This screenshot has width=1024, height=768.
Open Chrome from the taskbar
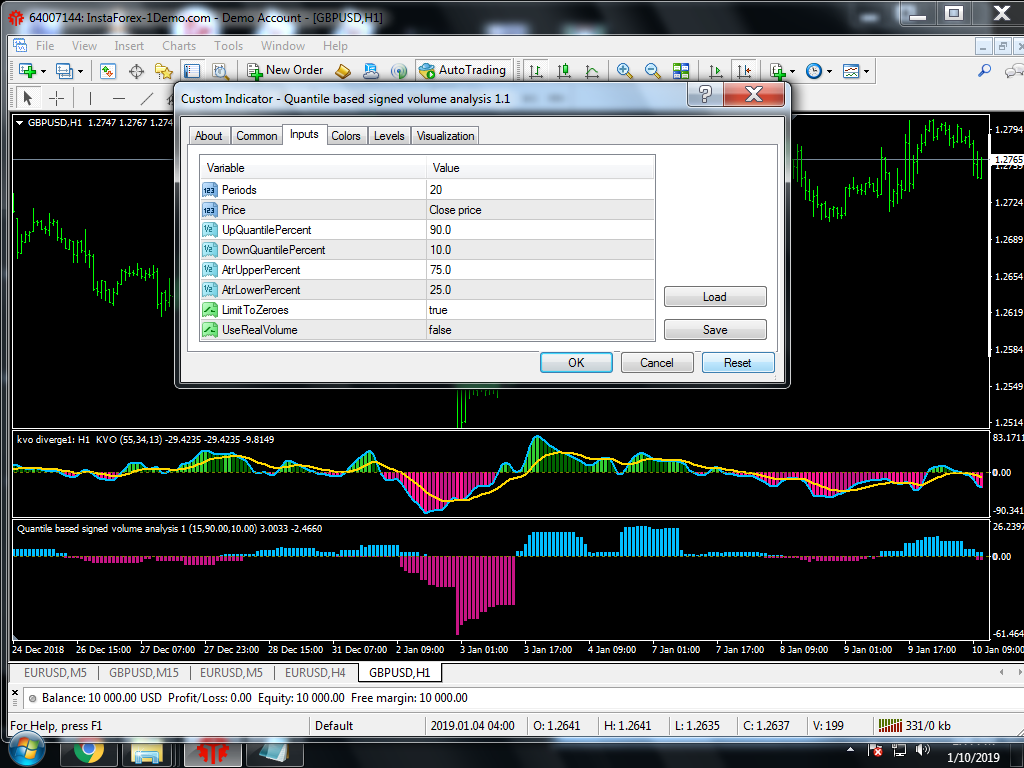[88, 752]
